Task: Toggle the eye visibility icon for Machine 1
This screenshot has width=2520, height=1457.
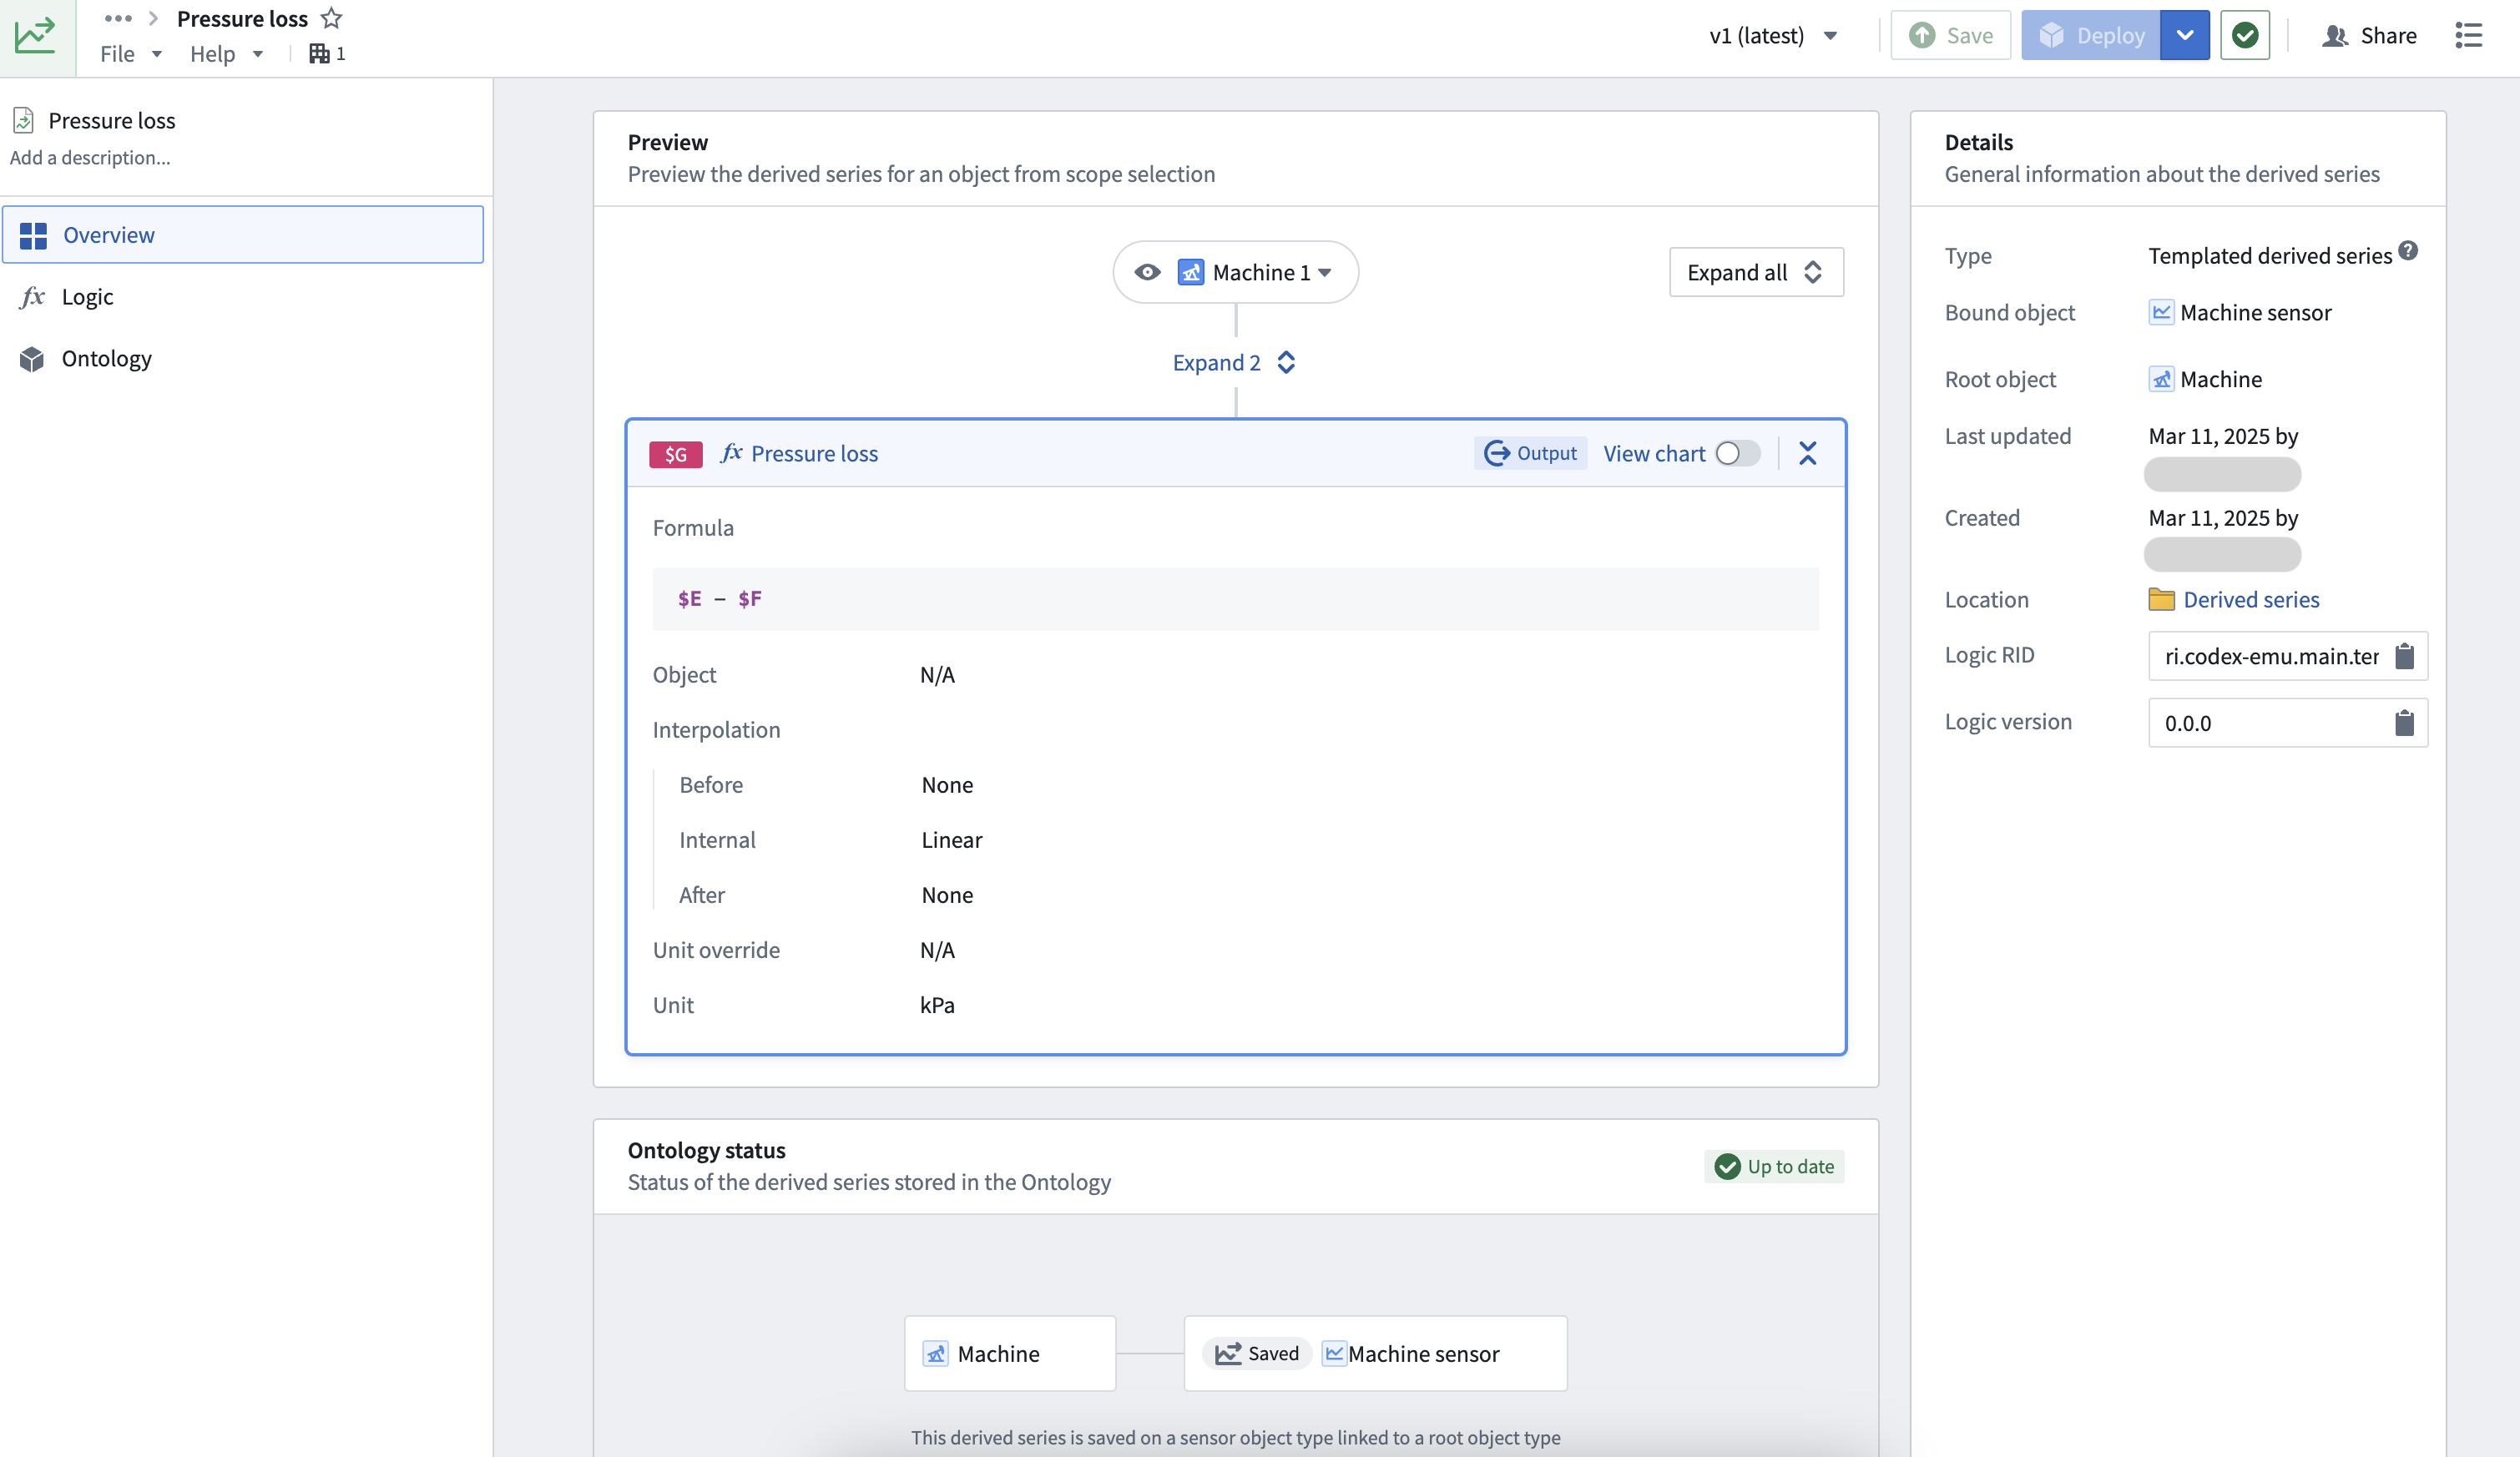Action: 1148,272
